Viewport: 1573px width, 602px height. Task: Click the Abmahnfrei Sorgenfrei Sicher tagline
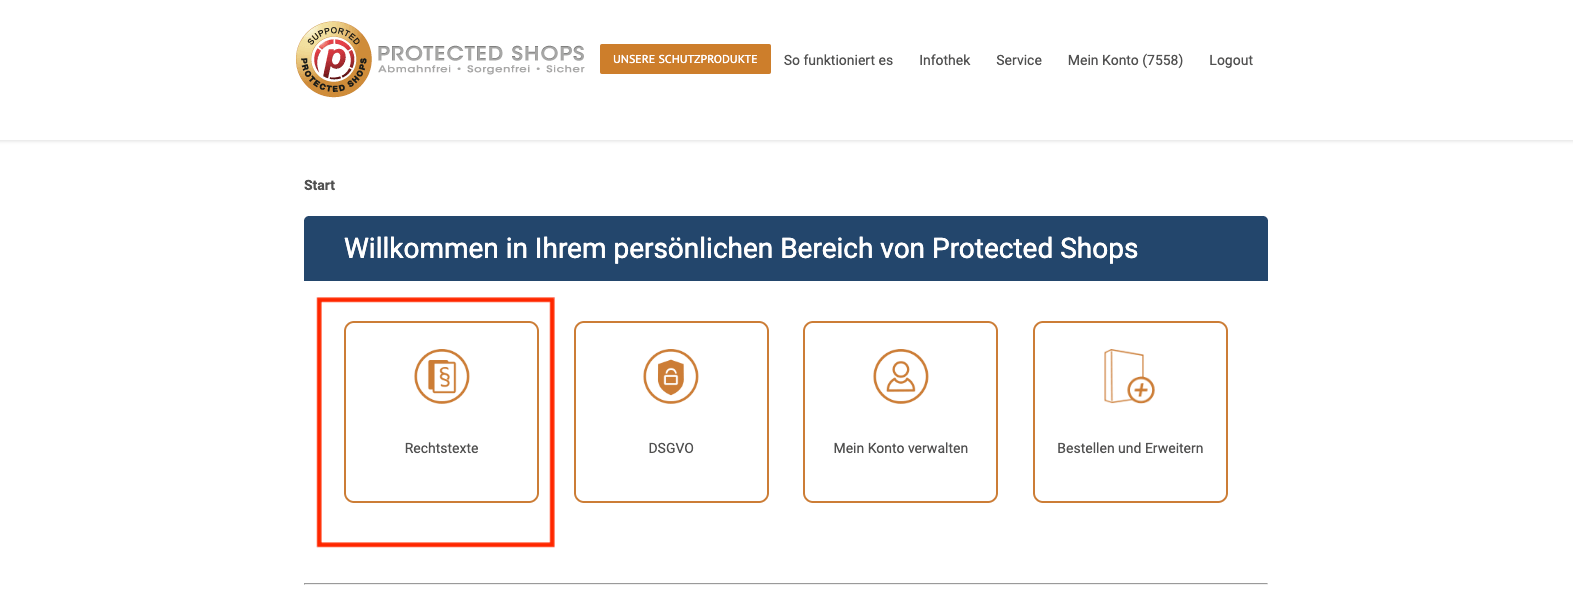tap(481, 70)
